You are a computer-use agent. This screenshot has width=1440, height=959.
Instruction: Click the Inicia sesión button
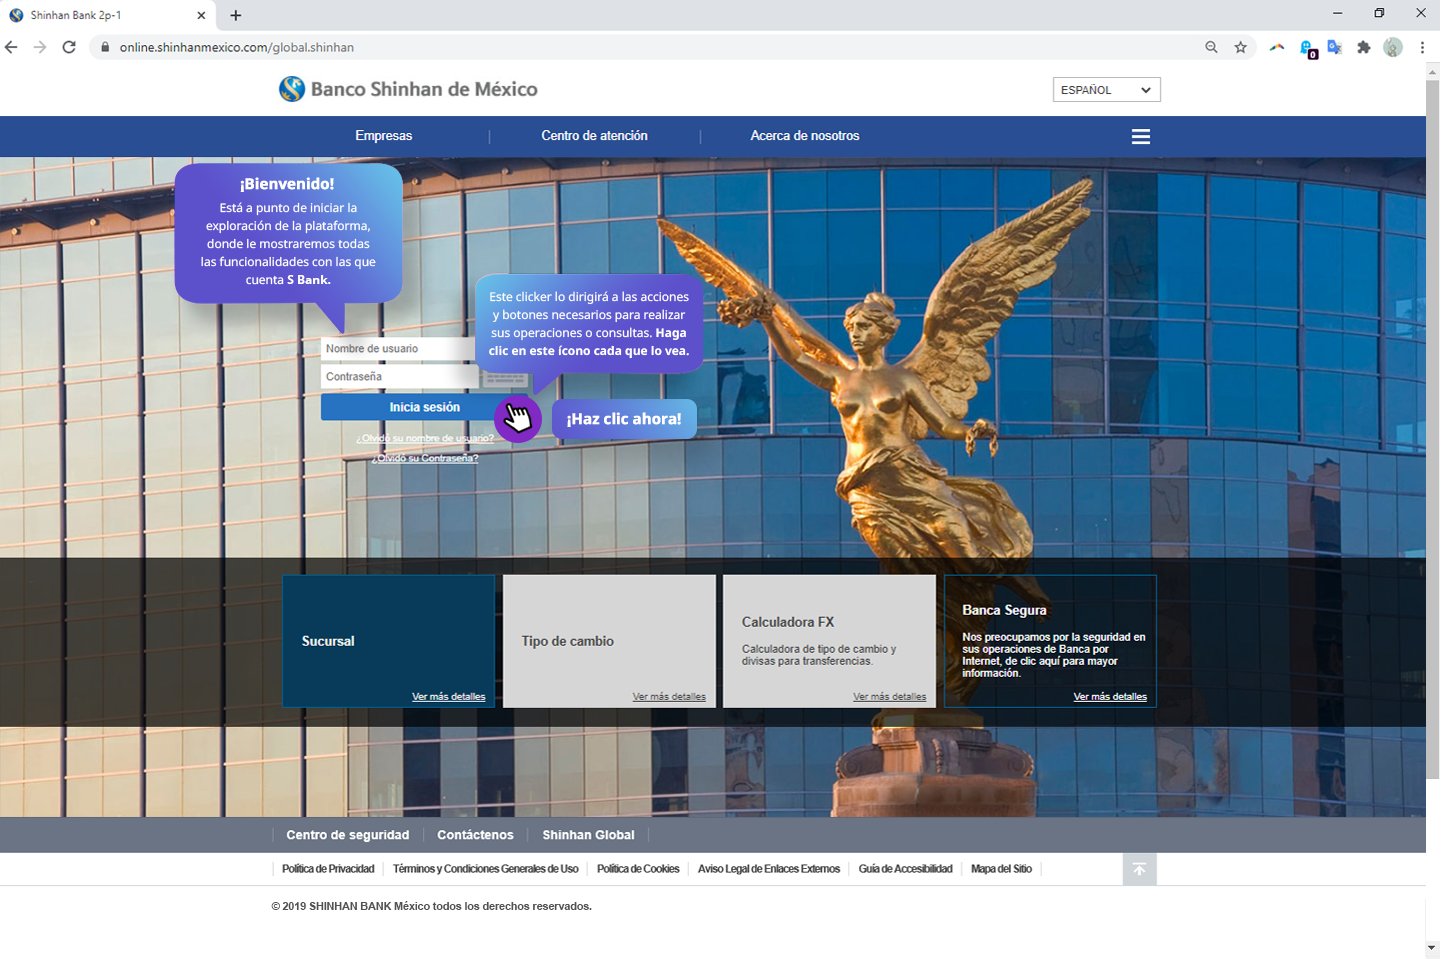click(x=424, y=407)
